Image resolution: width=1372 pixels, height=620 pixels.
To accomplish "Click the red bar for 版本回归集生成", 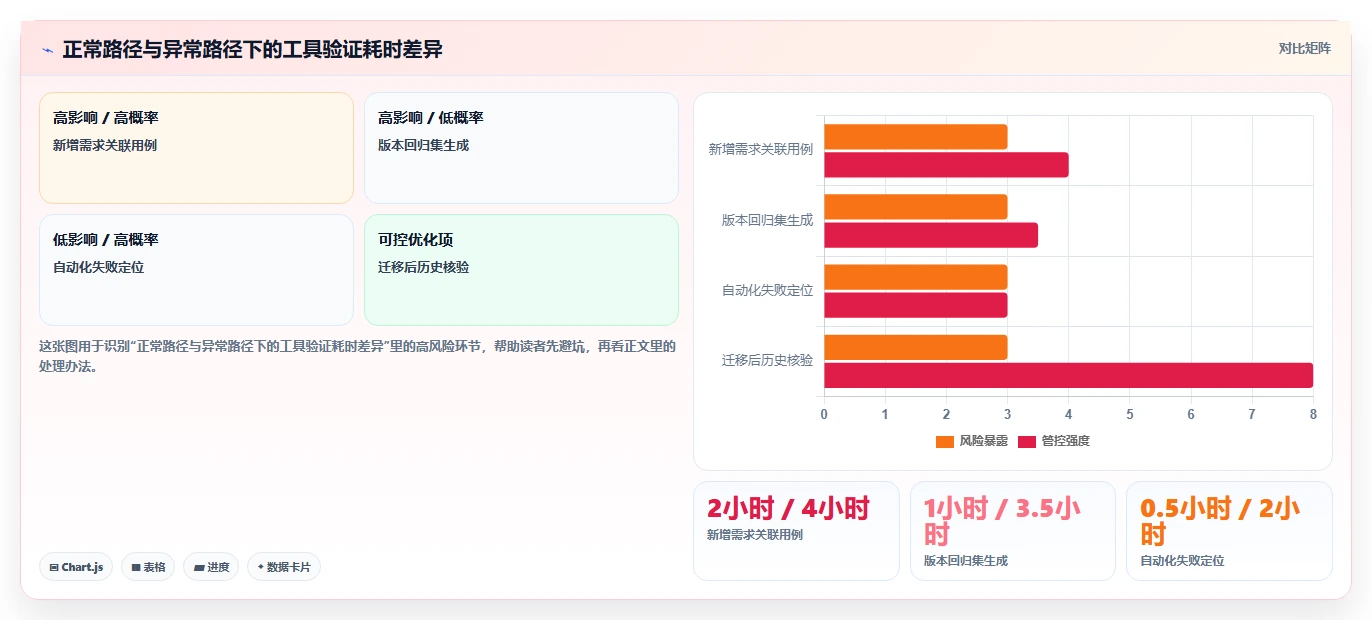I will click(931, 235).
